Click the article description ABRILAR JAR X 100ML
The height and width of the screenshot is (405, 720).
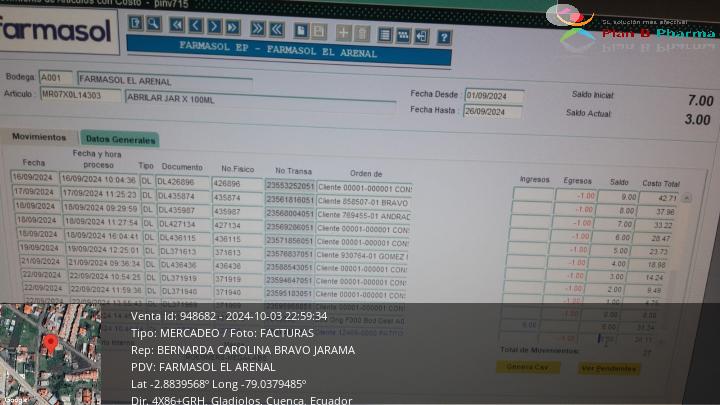pyautogui.click(x=261, y=101)
